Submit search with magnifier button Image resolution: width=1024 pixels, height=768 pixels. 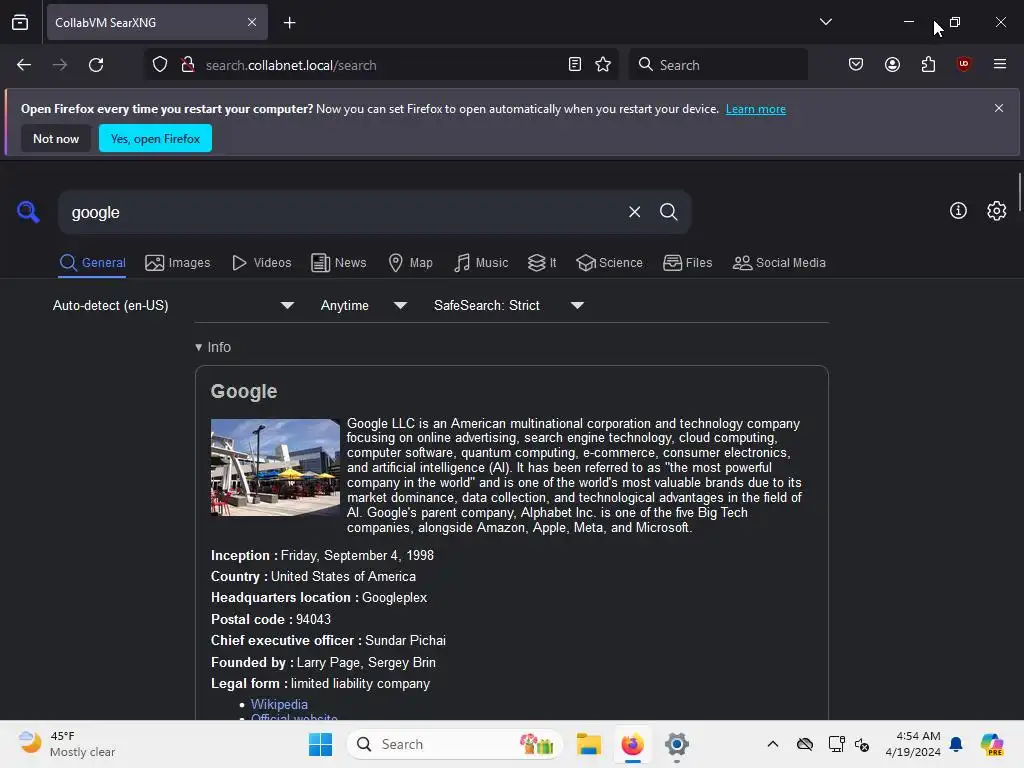[x=668, y=212]
